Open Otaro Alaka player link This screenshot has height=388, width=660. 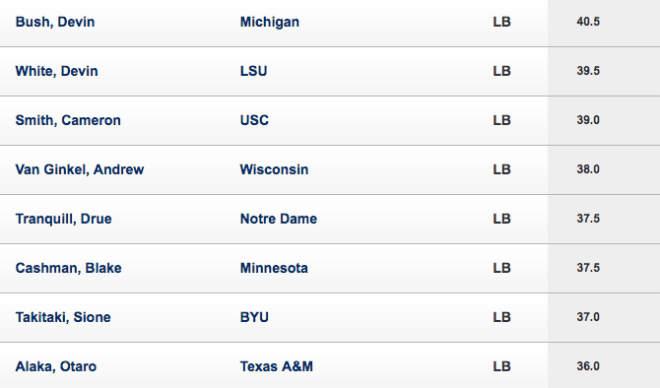pos(56,367)
